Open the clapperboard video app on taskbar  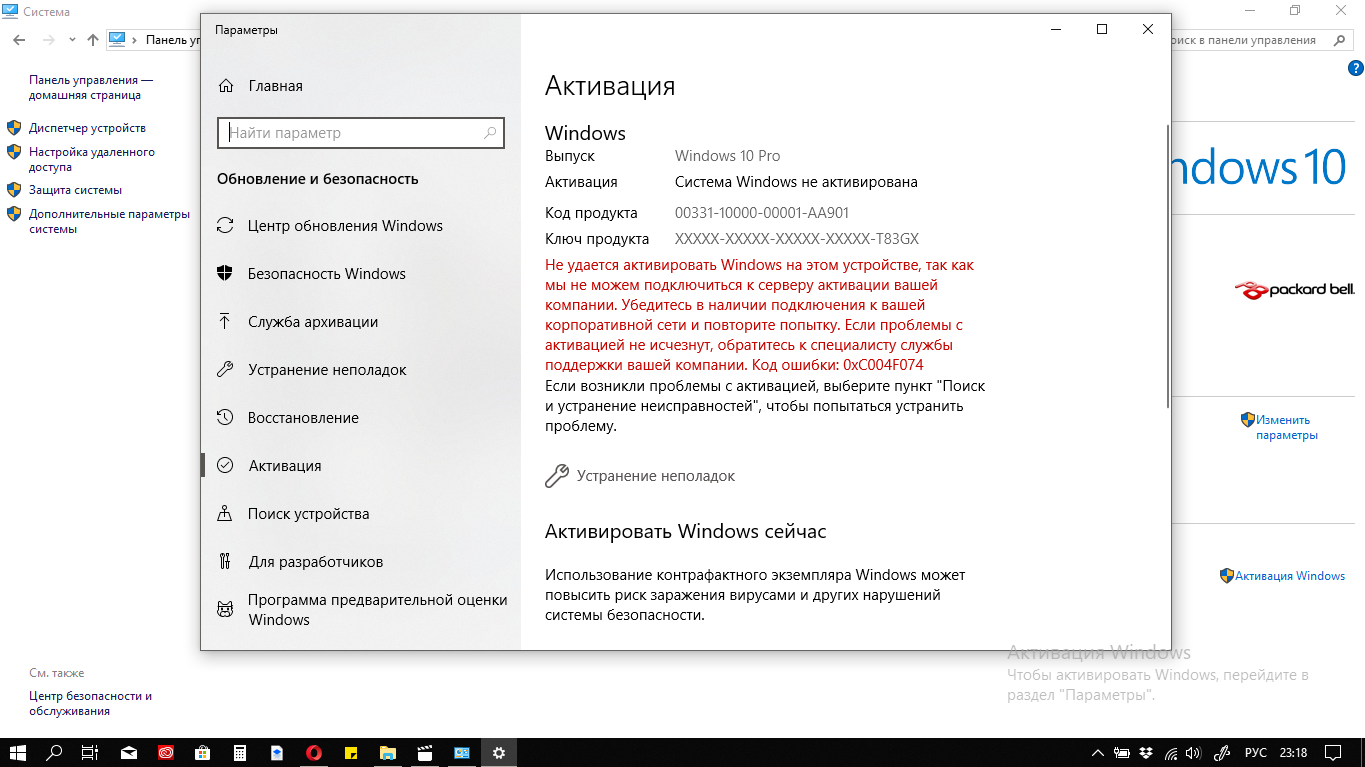[x=425, y=752]
